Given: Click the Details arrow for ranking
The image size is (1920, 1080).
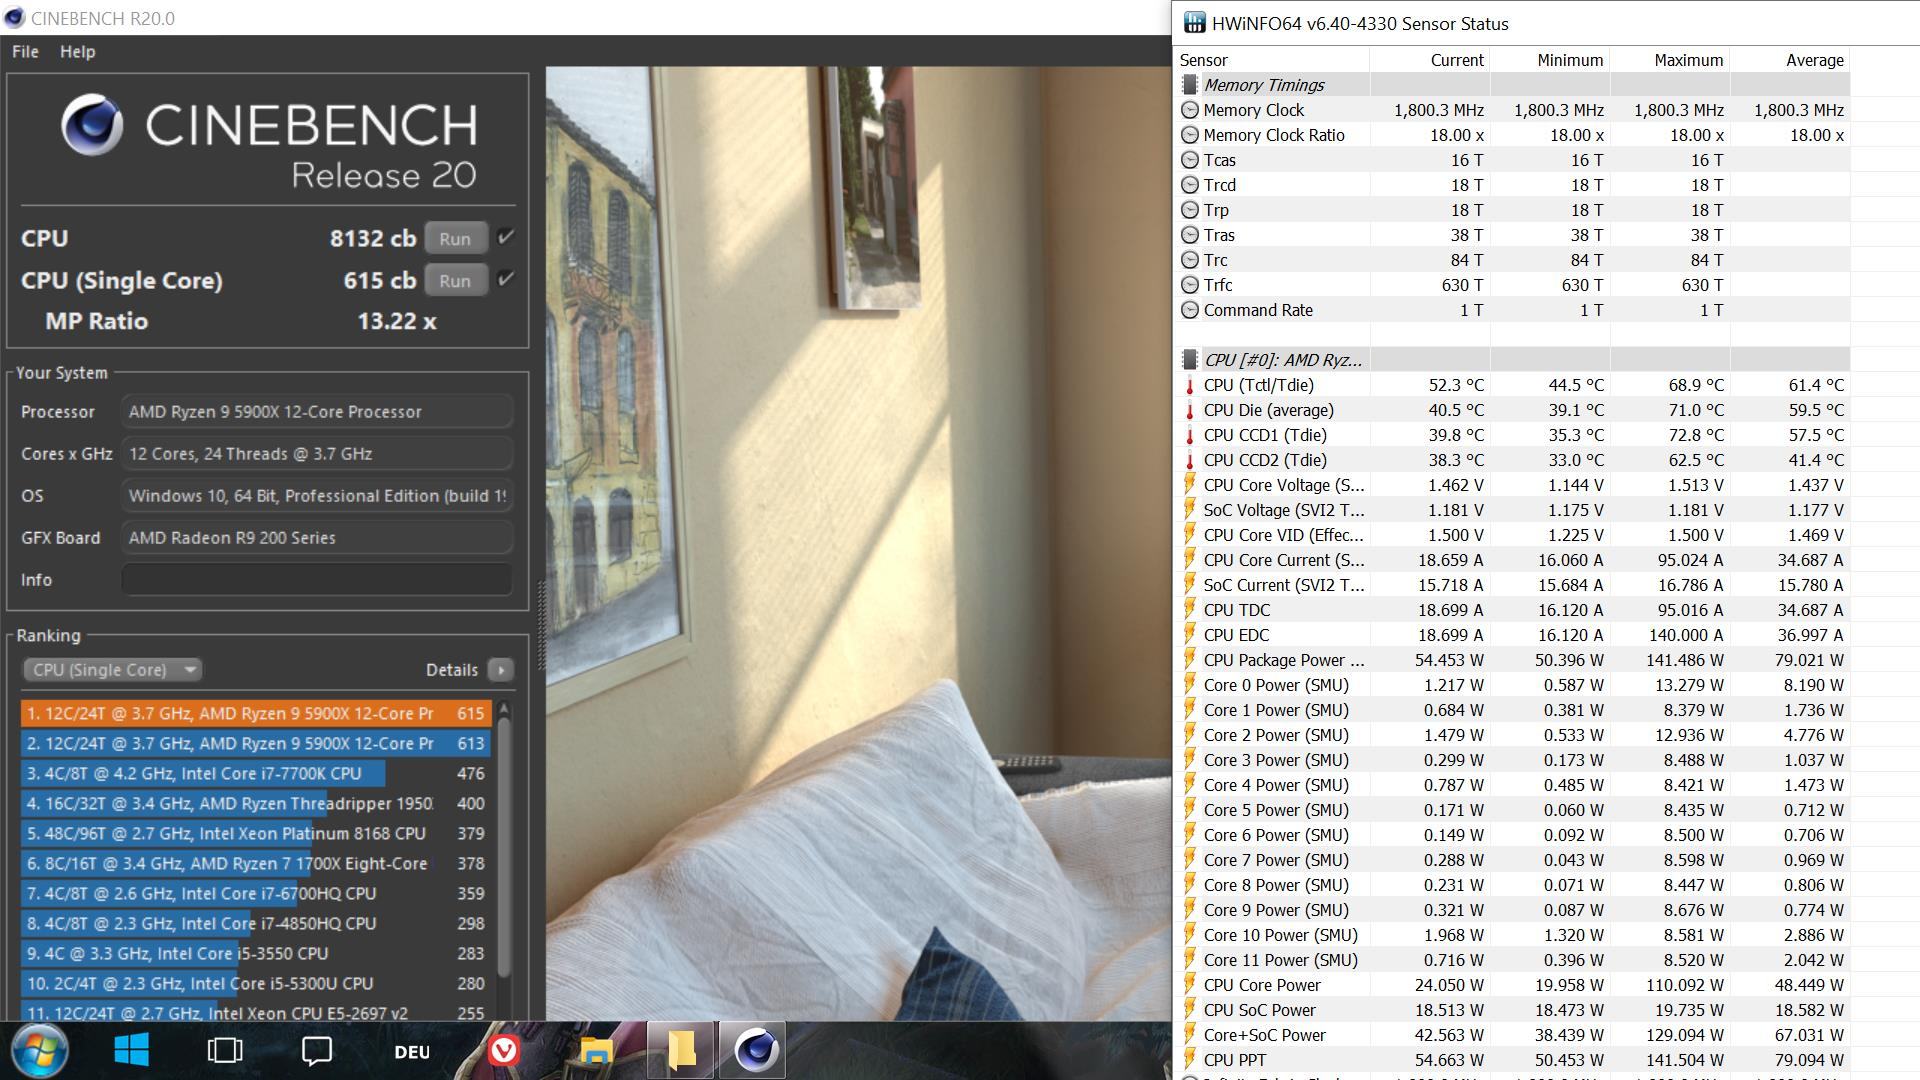Looking at the screenshot, I should click(x=501, y=669).
